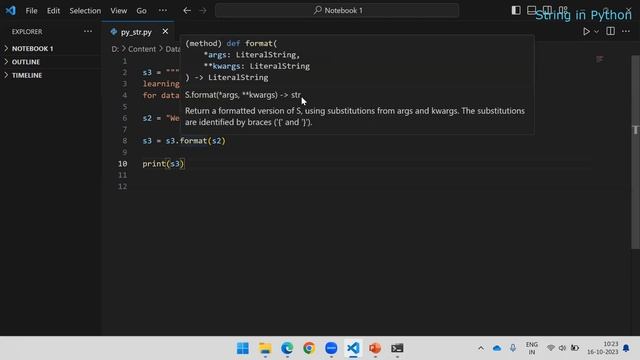Open the blue round app on taskbar
Screen dimensions: 640x360
coord(331,348)
